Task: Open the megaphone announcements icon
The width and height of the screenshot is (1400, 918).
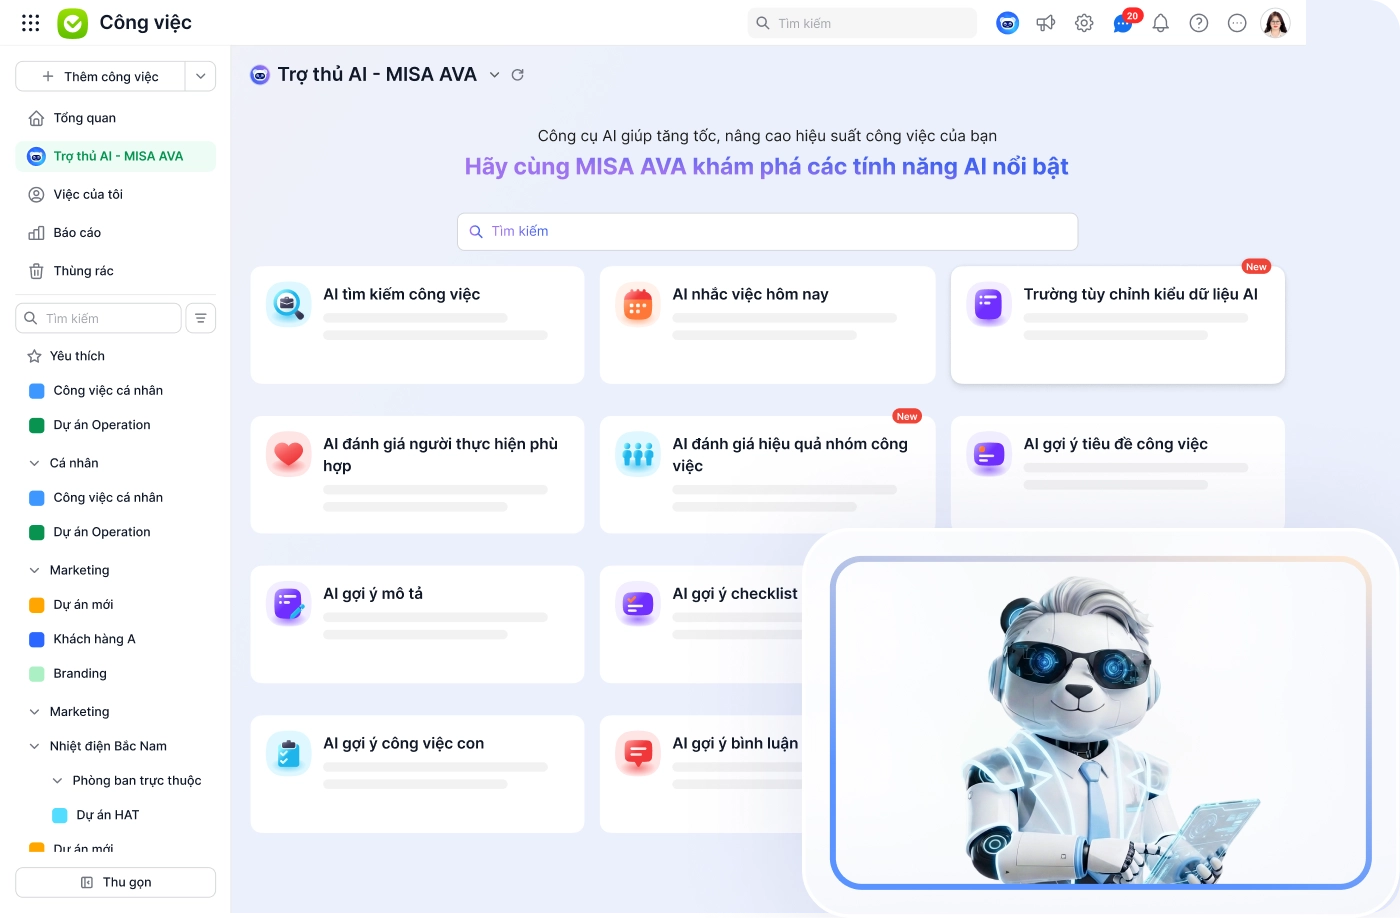Action: point(1046,23)
